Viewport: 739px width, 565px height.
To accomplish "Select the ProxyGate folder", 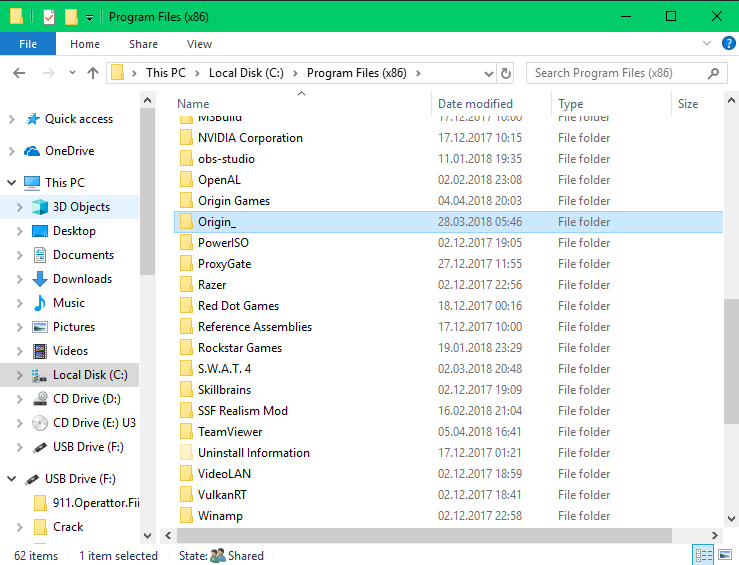I will 224,264.
